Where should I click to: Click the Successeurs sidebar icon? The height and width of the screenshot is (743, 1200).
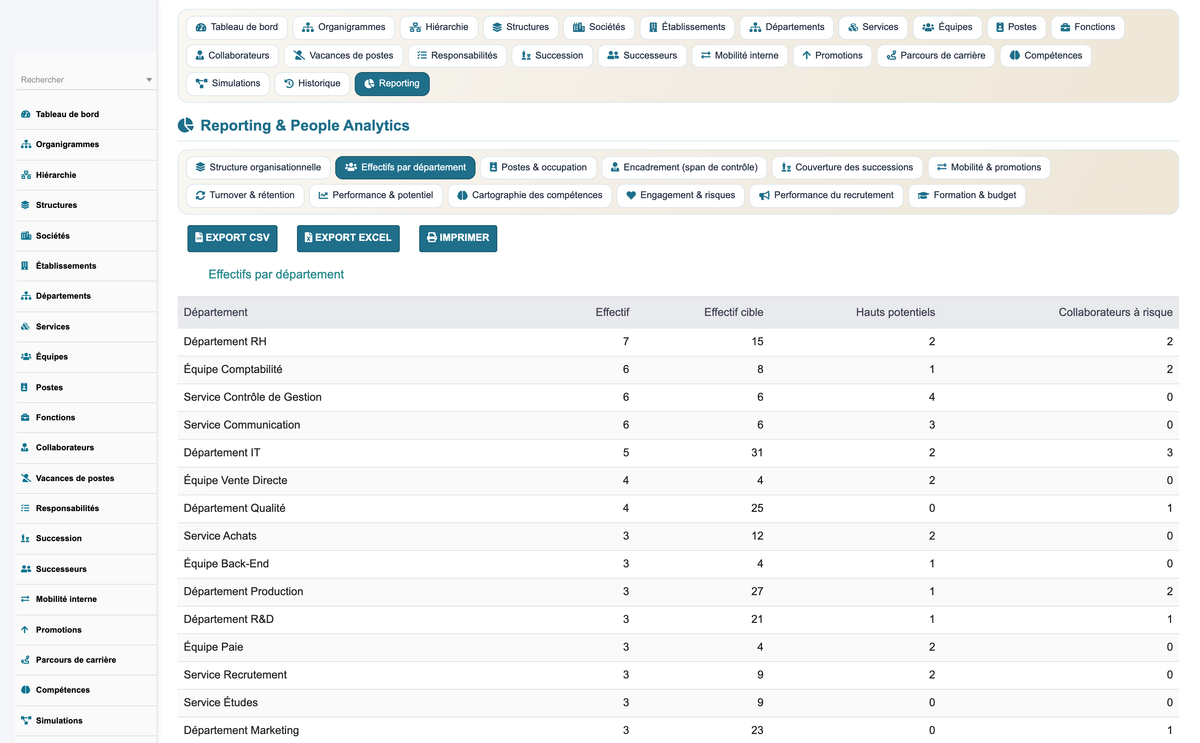tap(25, 569)
